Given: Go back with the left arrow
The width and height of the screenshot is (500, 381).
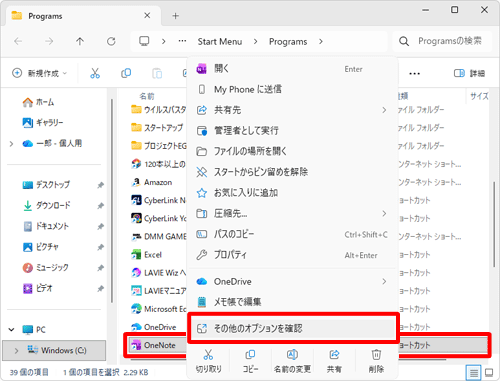Looking at the screenshot, I should point(18,41).
